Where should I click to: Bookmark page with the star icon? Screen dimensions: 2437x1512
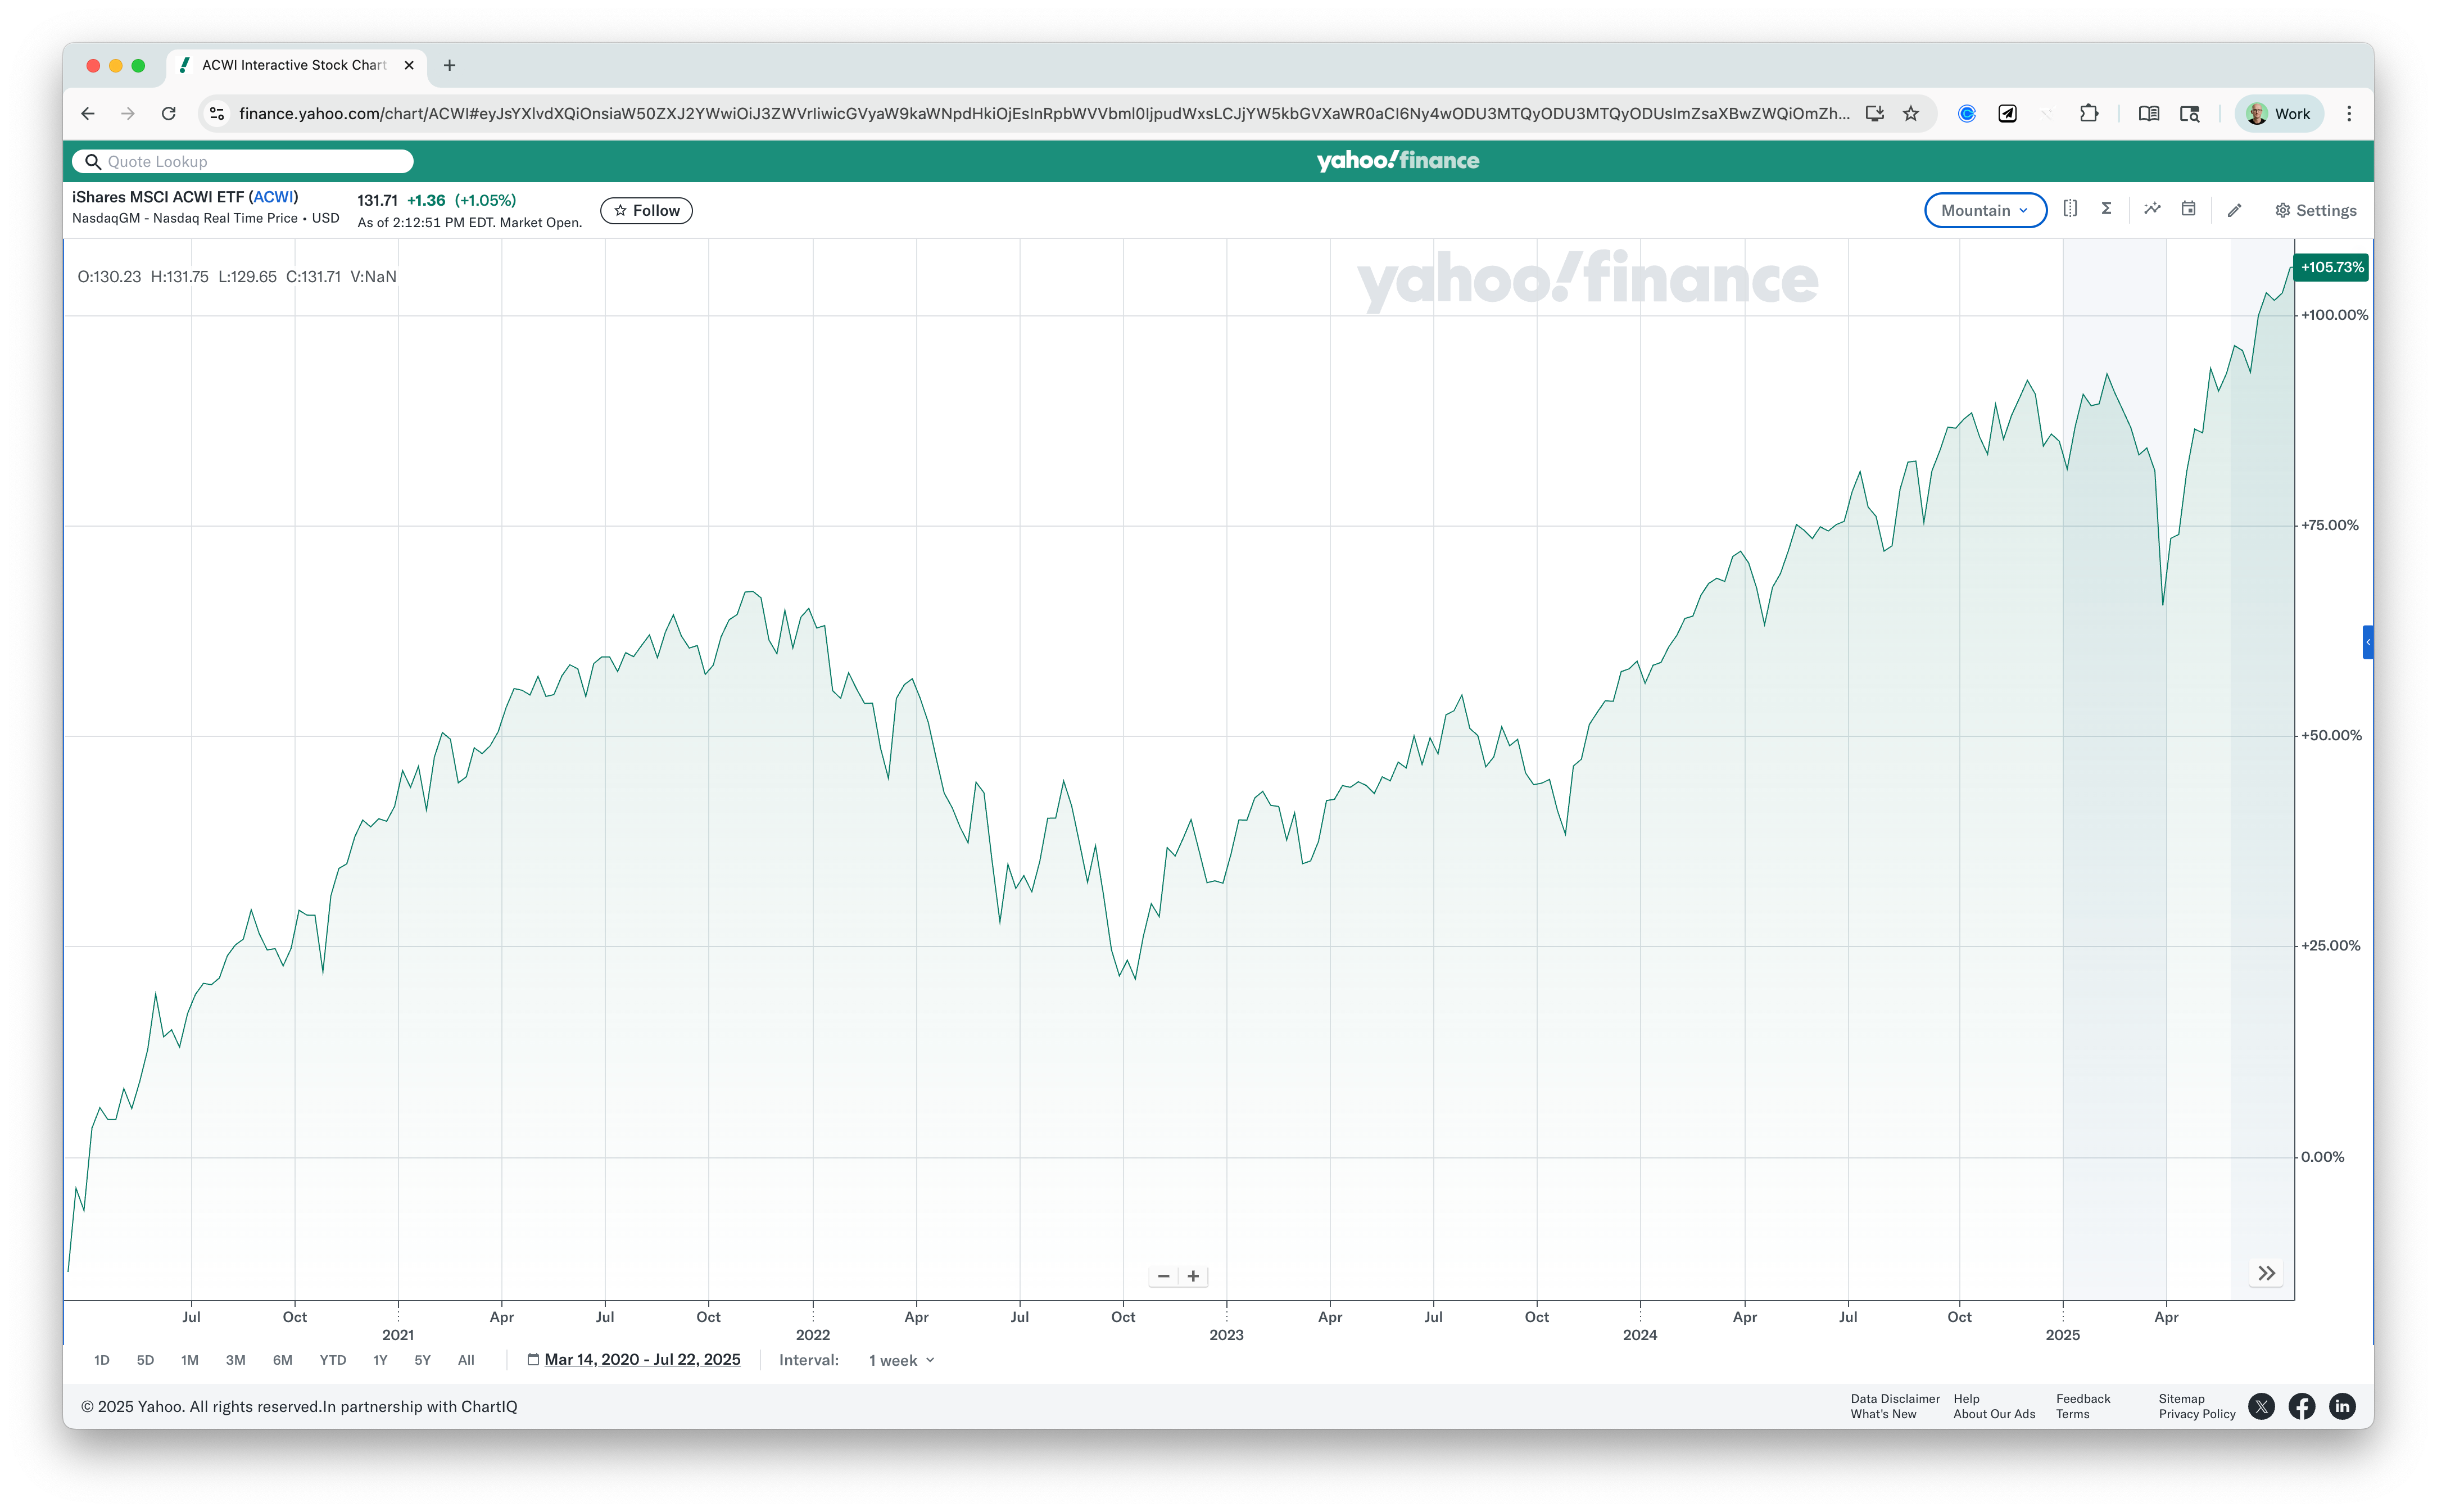(x=1911, y=114)
